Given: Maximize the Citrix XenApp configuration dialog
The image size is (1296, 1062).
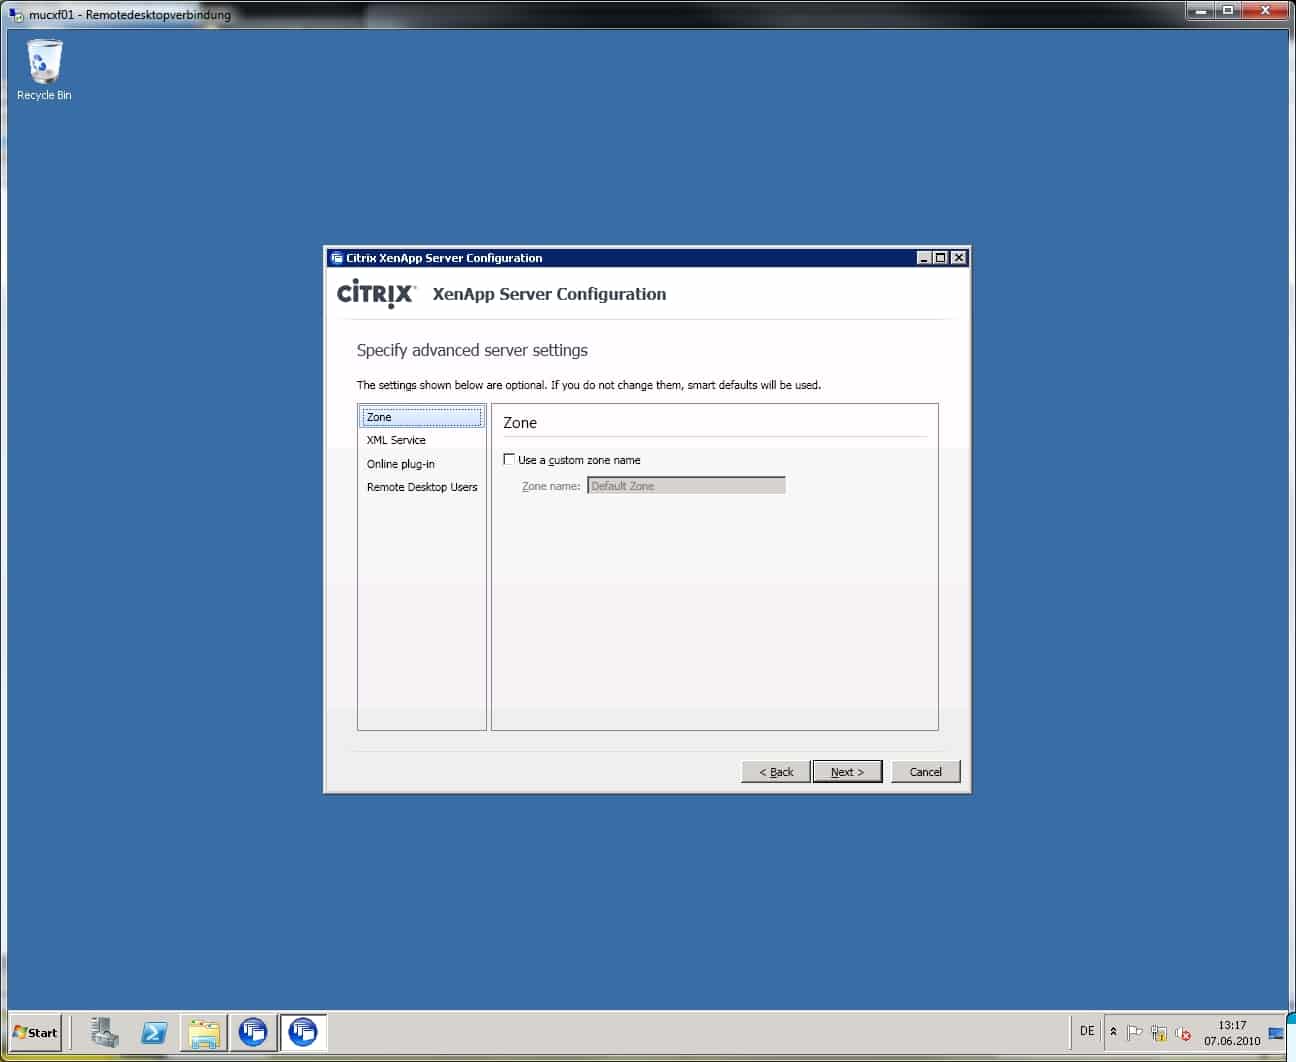Looking at the screenshot, I should tap(941, 258).
